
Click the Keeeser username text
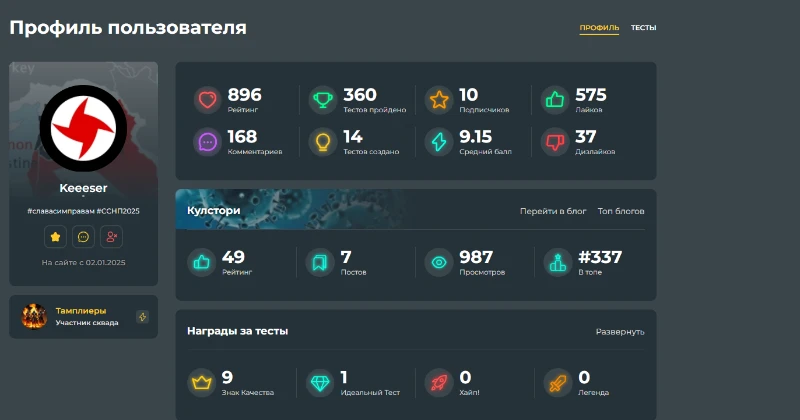[x=83, y=188]
